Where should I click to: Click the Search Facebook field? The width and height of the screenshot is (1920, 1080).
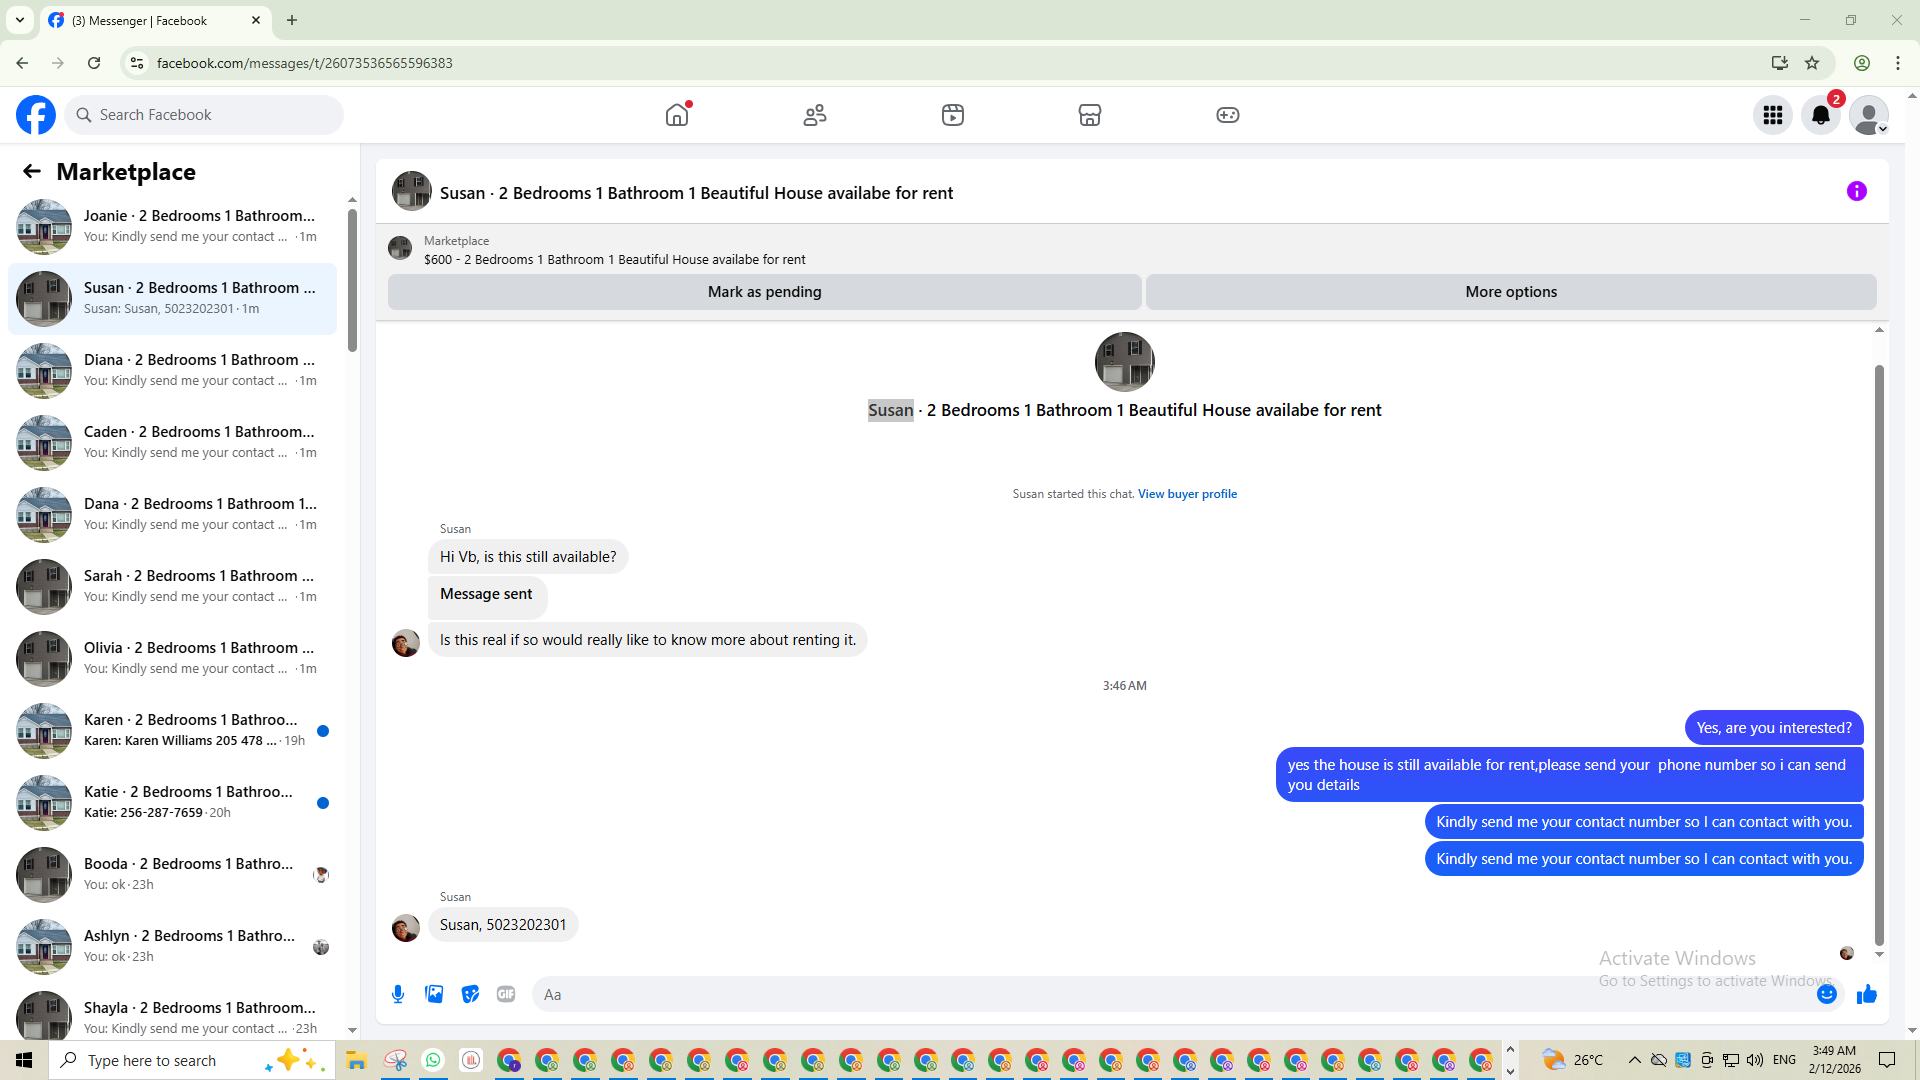point(204,115)
